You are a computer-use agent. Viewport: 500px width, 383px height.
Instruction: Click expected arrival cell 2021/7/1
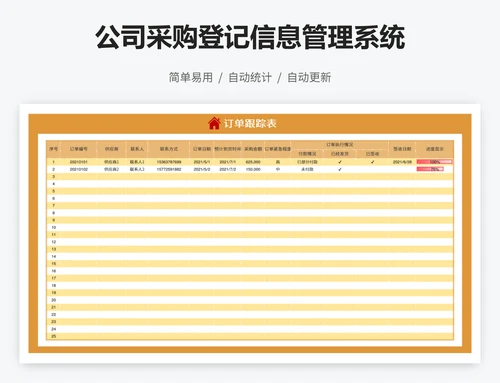coord(228,162)
